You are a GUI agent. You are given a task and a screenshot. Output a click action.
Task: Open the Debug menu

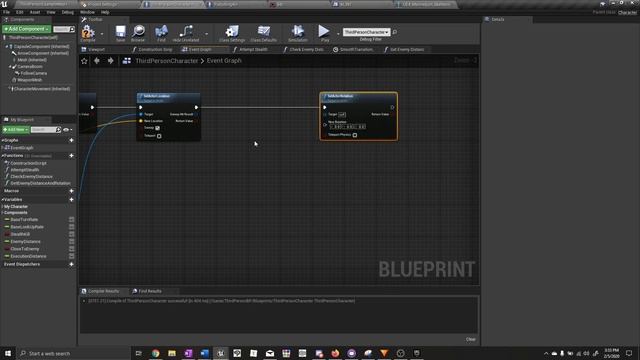[x=67, y=12]
